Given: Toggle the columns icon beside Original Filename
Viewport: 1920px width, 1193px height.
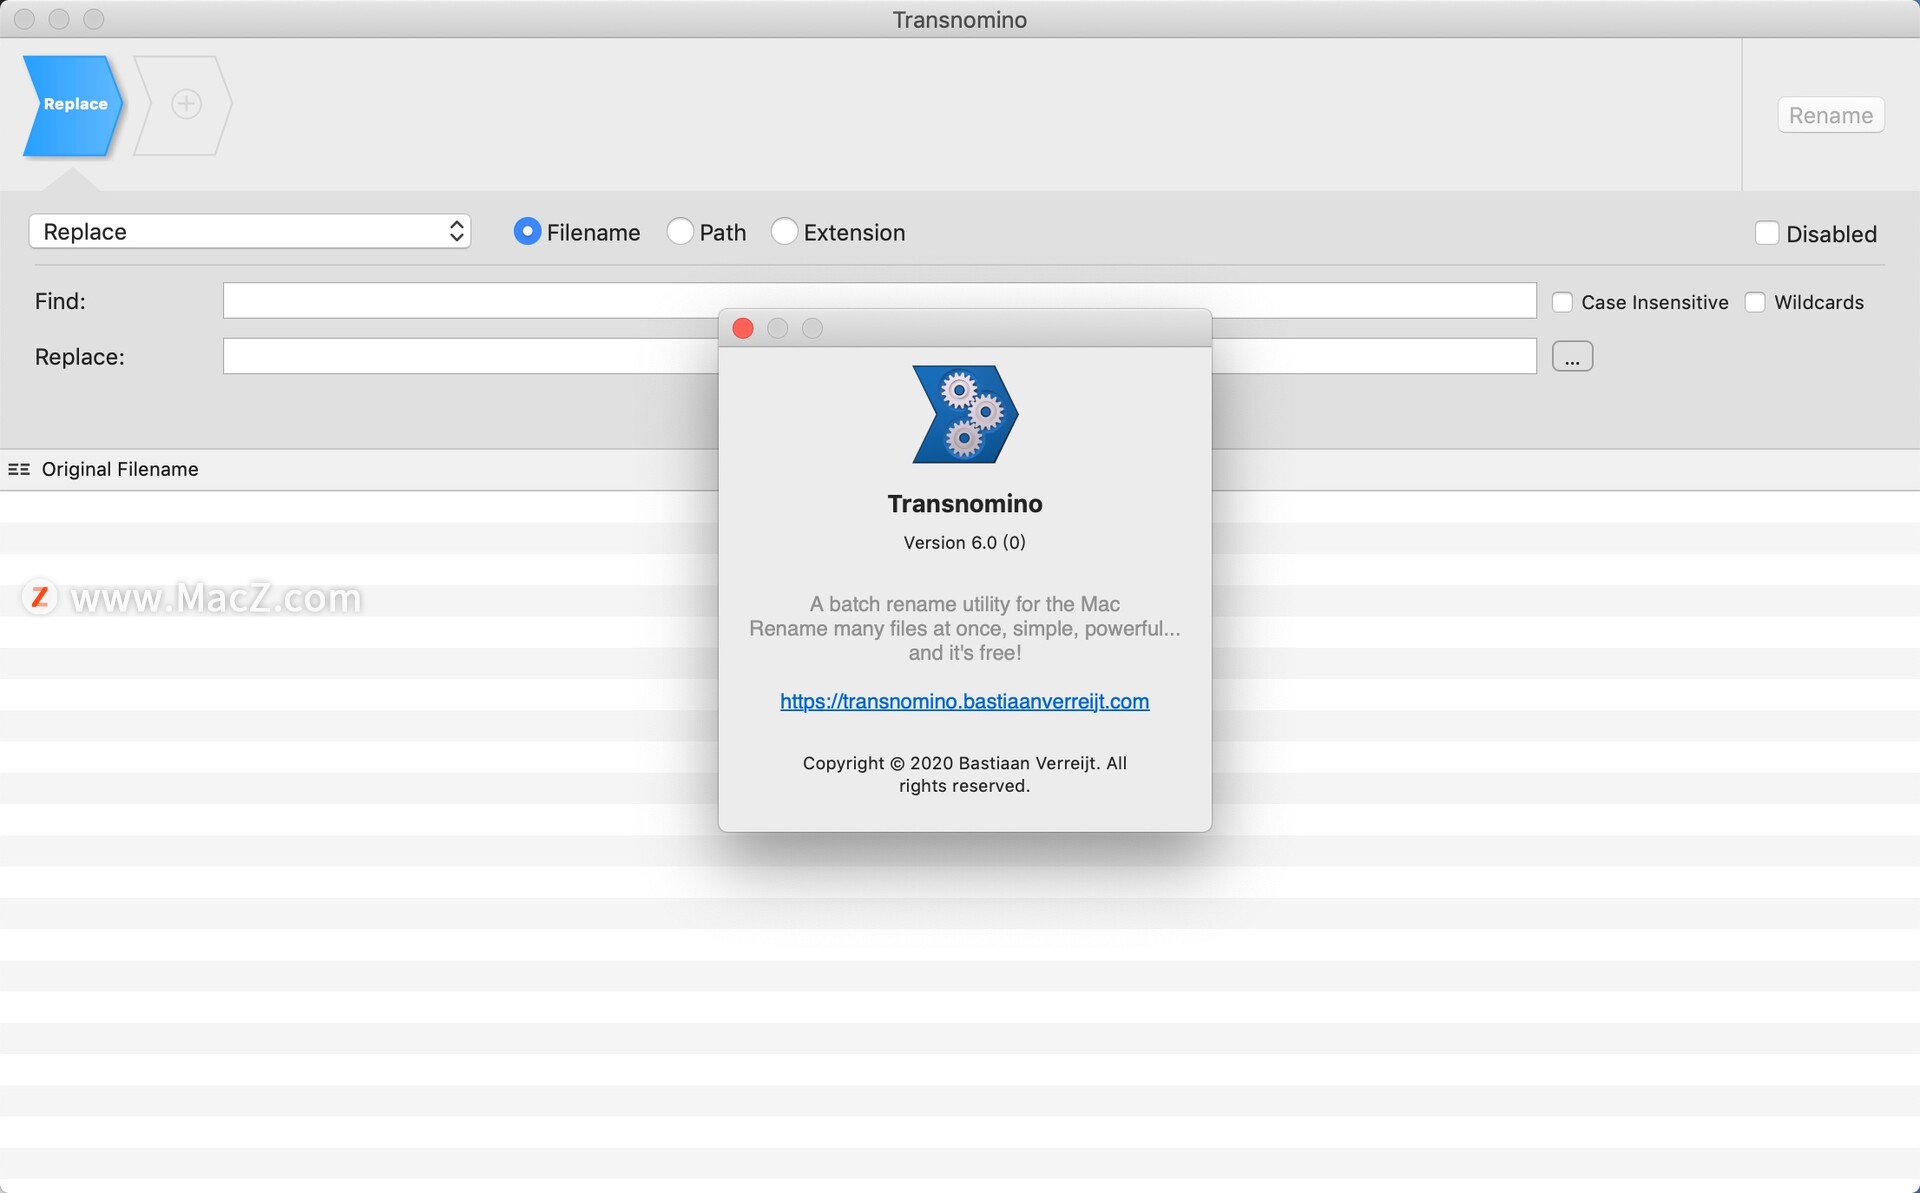Looking at the screenshot, I should coord(19,469).
